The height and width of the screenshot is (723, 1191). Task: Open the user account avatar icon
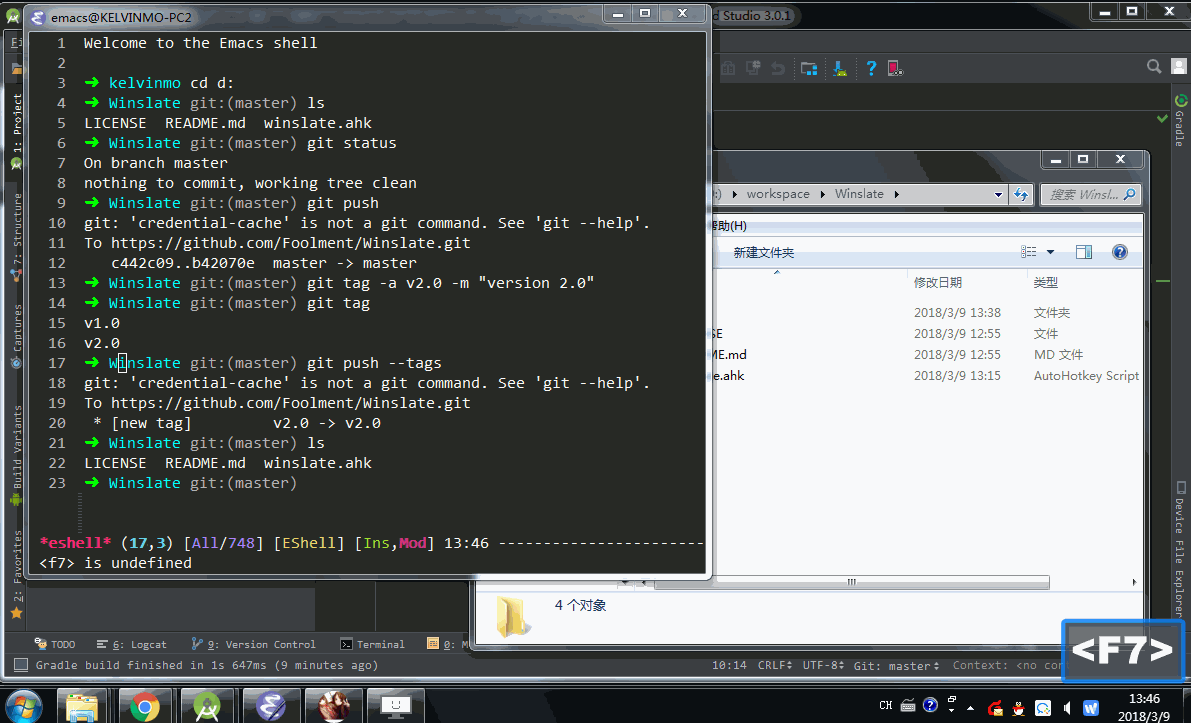pos(1179,67)
